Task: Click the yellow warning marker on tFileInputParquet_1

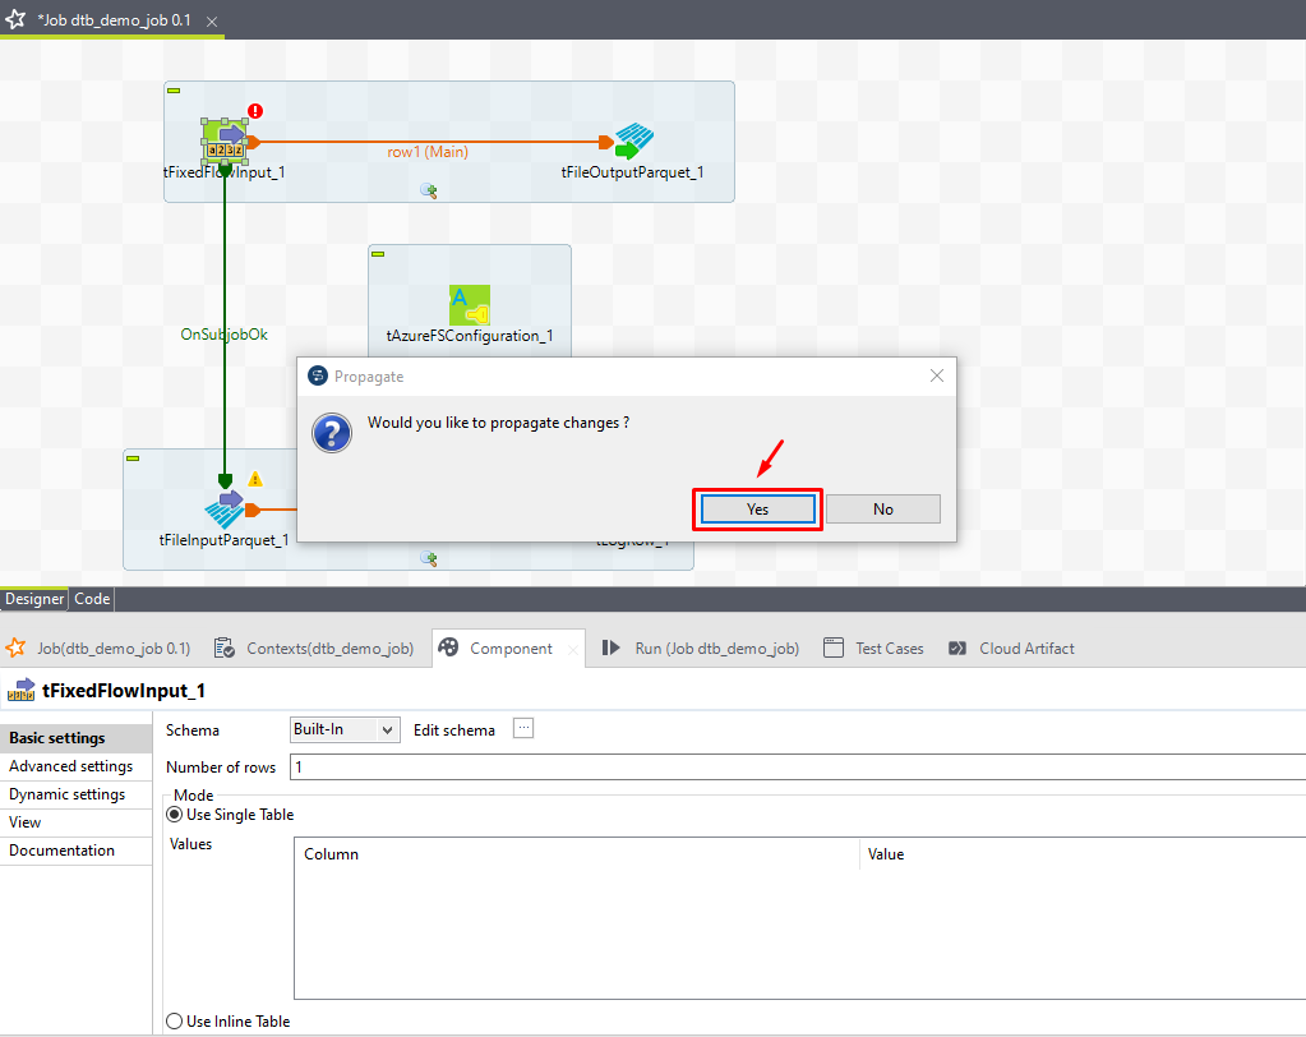Action: coord(255,479)
